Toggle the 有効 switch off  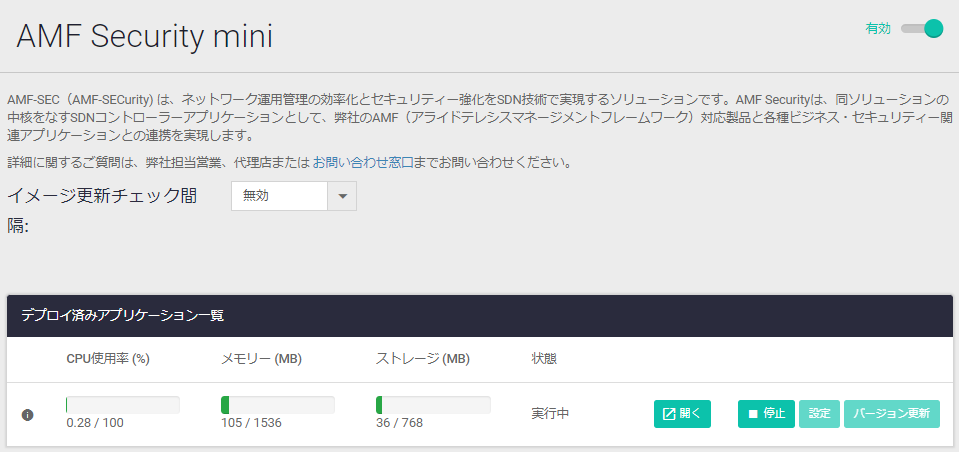[x=922, y=29]
